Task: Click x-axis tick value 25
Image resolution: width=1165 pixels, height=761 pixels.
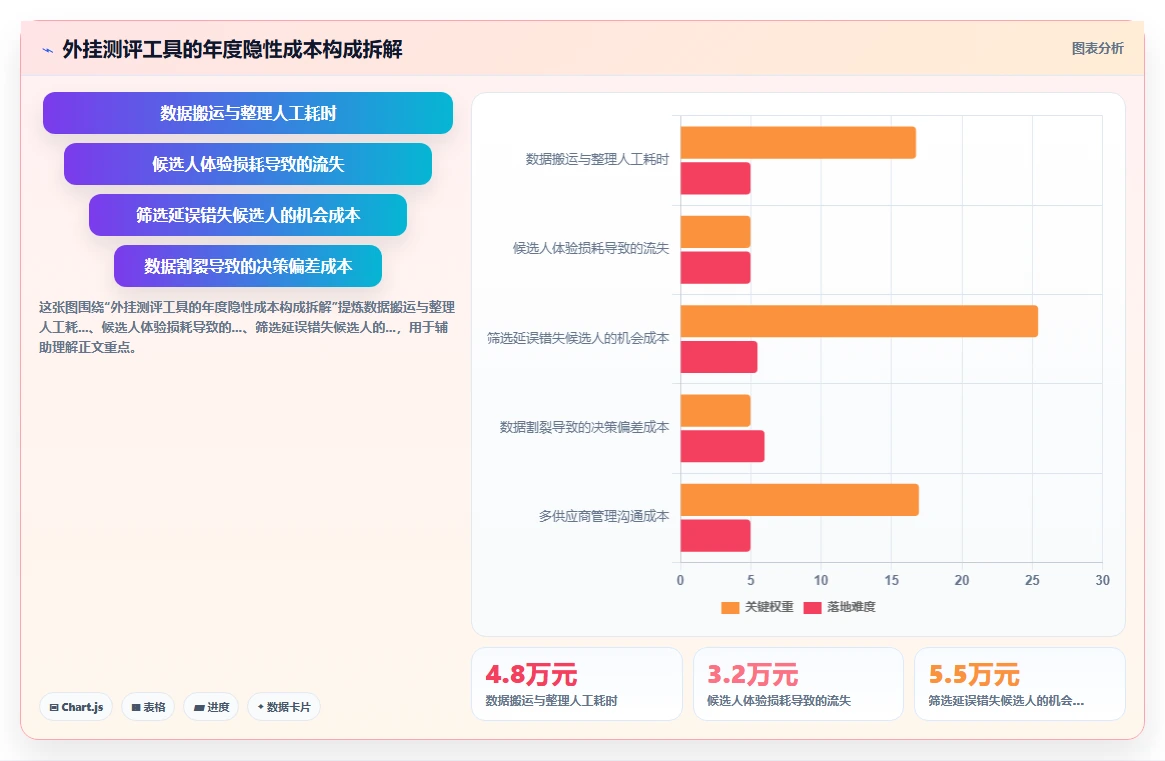Action: point(1032,580)
